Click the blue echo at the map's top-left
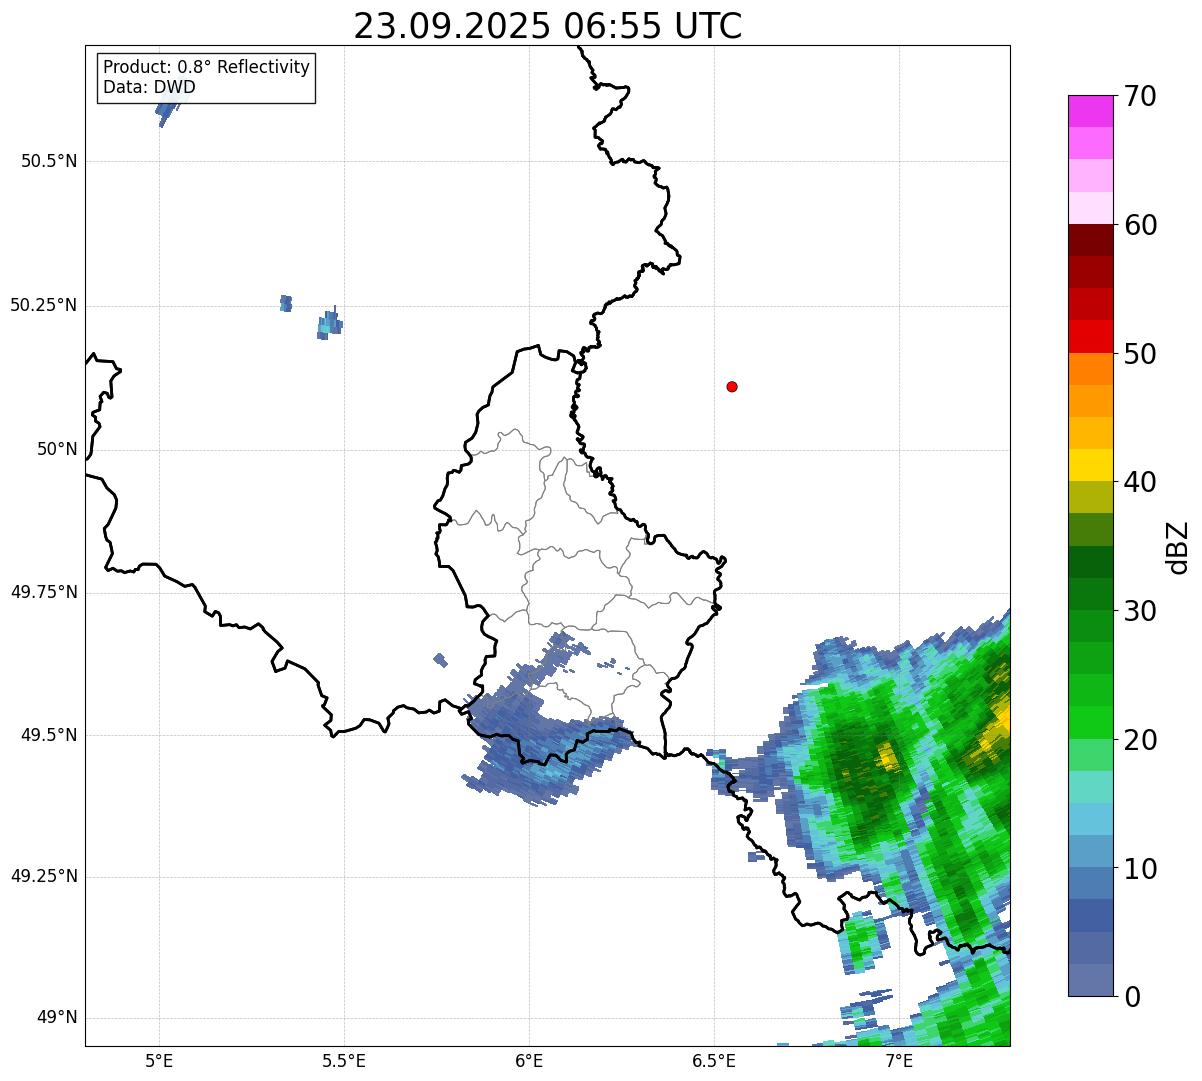The image size is (1202, 1081). (x=167, y=111)
